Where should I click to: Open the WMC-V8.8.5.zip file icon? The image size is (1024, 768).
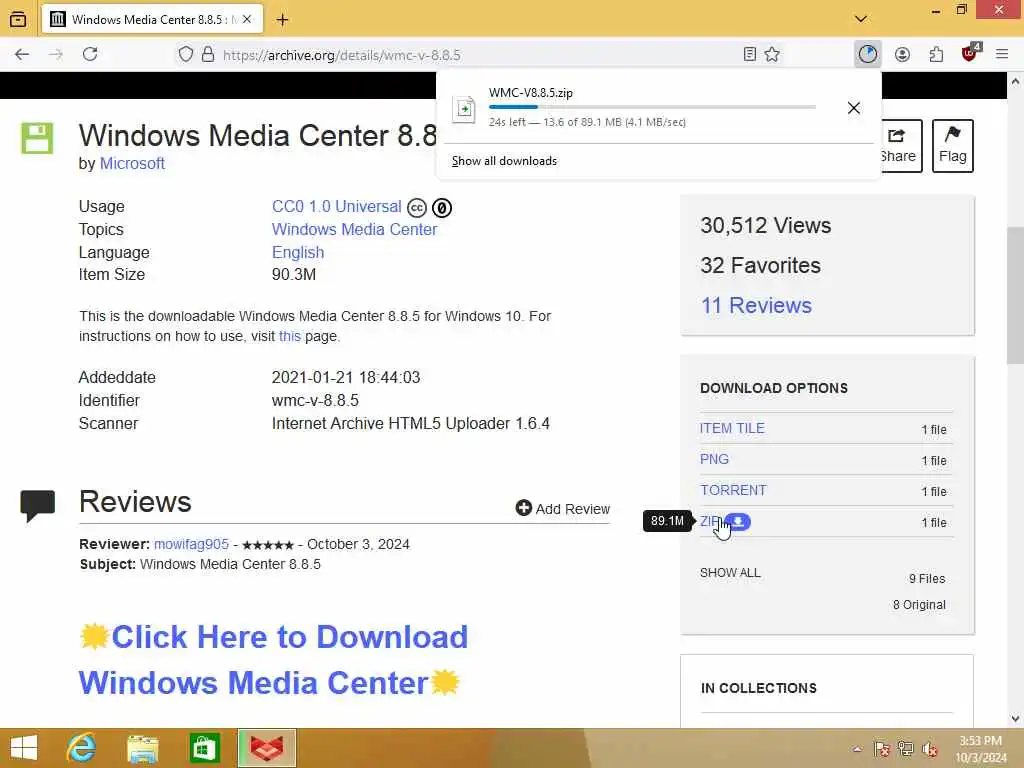coord(464,108)
